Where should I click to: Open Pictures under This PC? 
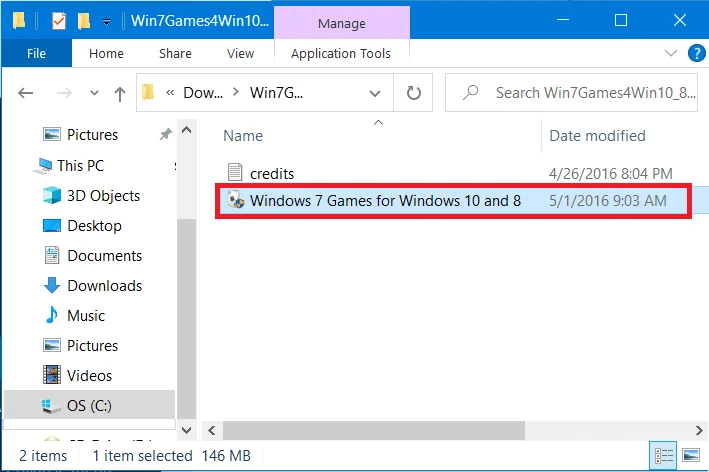(92, 345)
